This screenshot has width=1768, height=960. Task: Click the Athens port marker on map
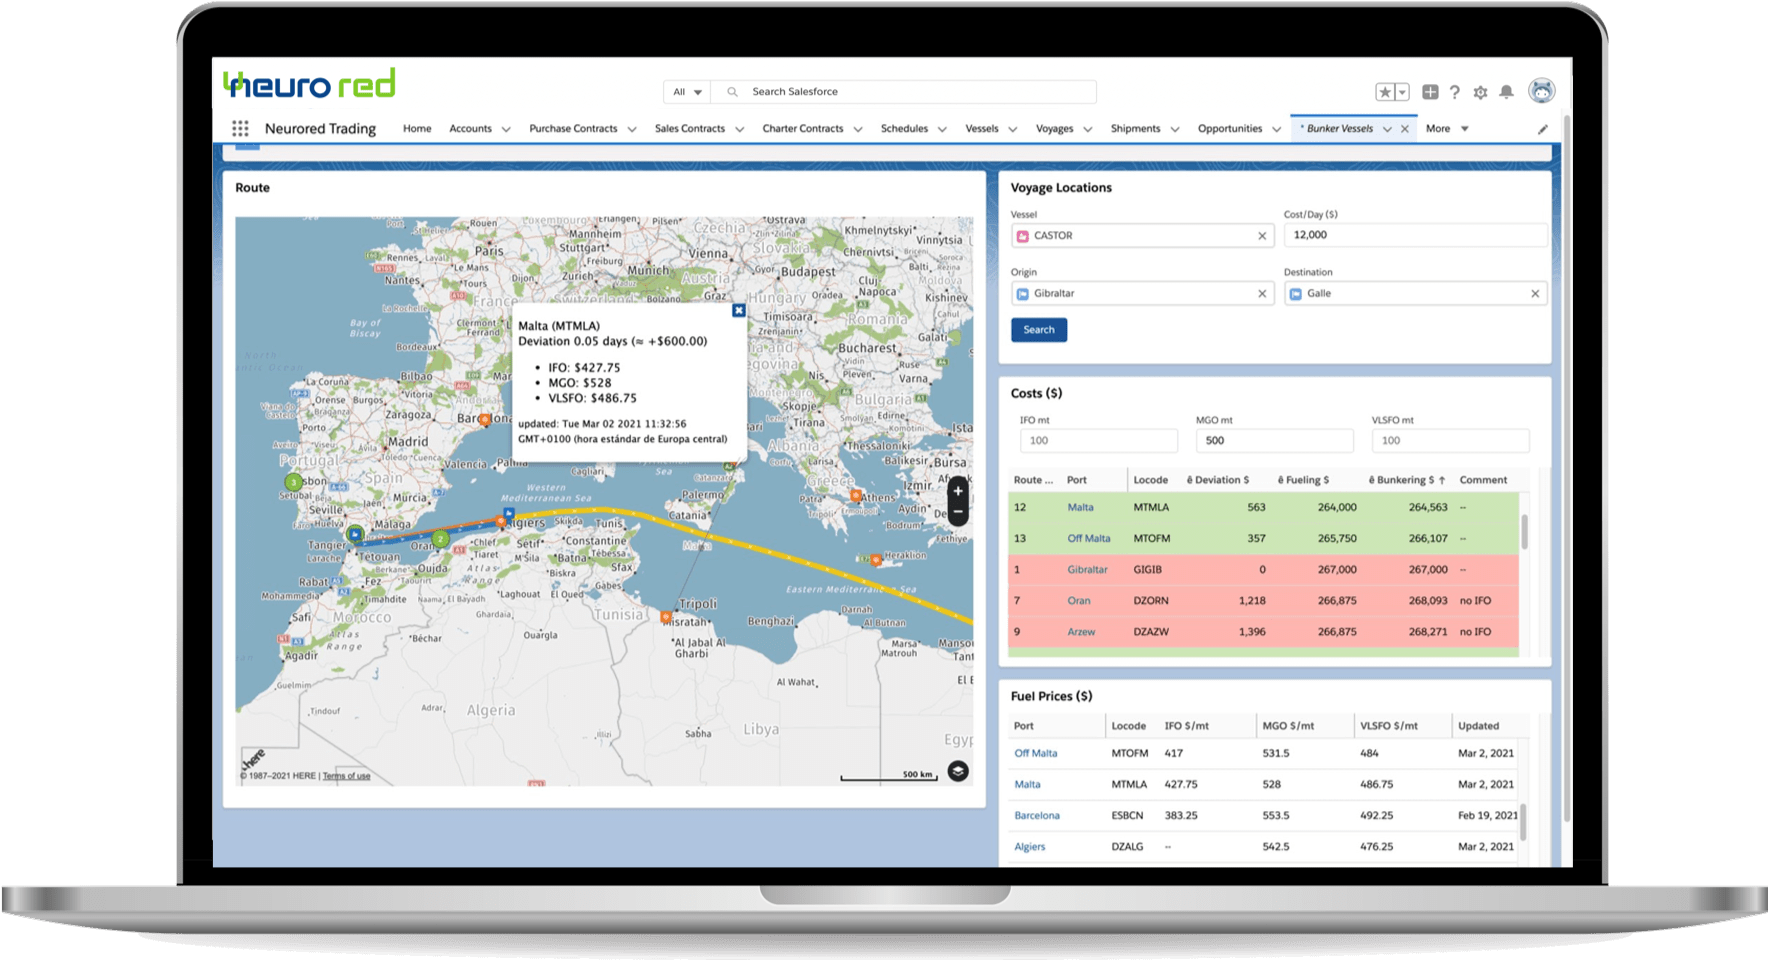click(x=856, y=495)
